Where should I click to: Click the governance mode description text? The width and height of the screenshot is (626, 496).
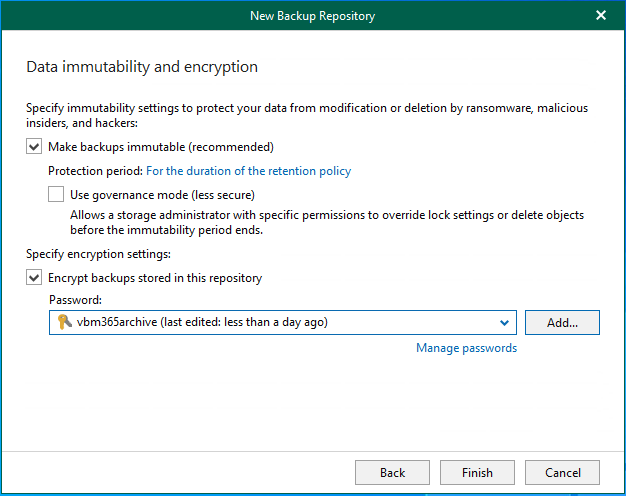(x=326, y=223)
